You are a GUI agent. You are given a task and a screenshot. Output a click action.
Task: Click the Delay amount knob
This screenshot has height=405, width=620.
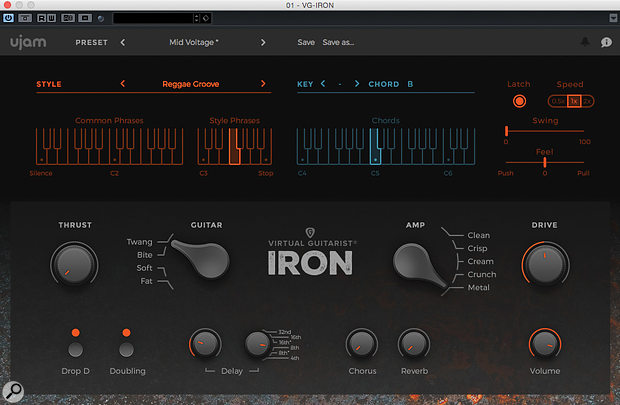[205, 344]
